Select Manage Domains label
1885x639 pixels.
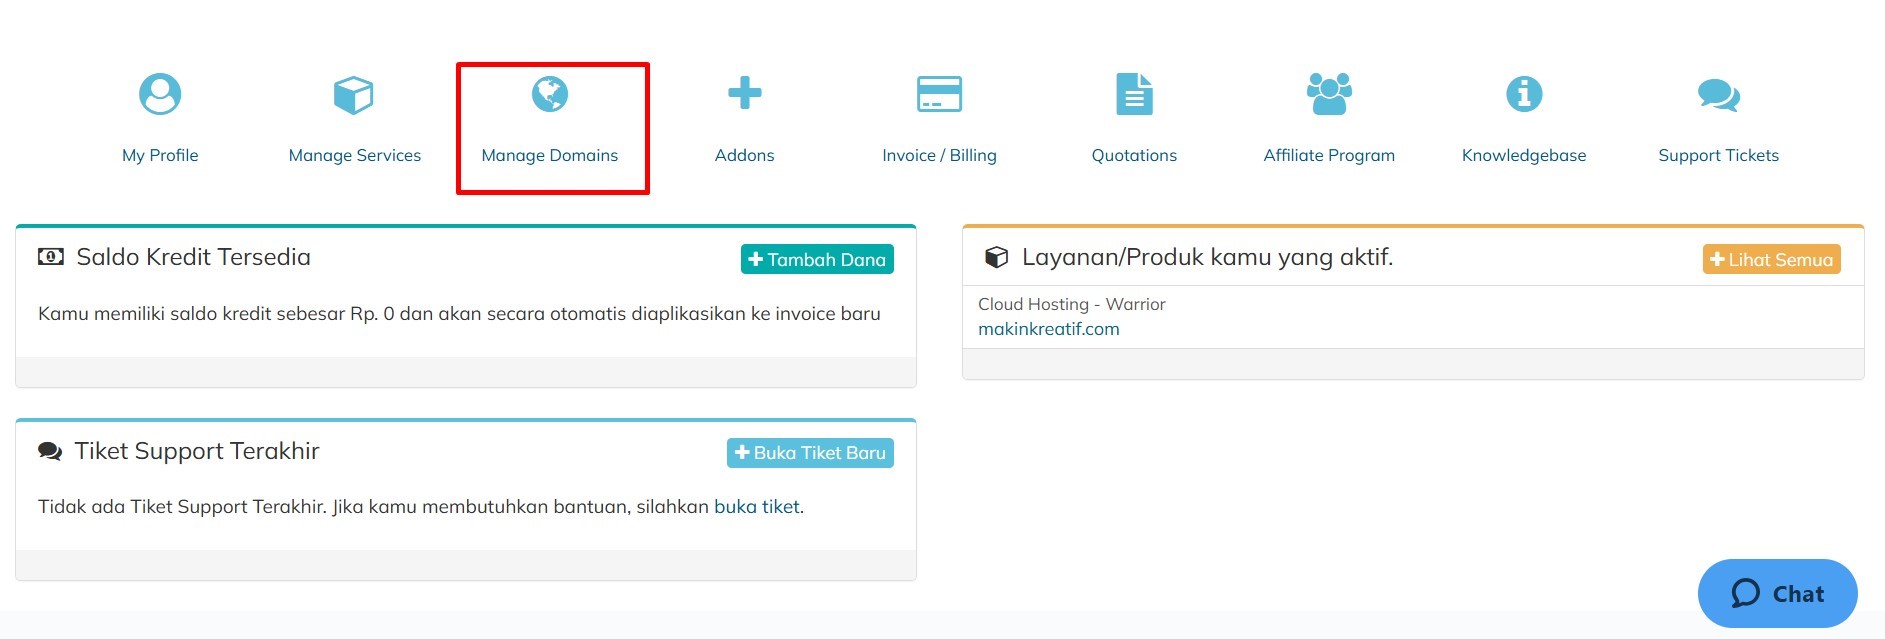point(550,155)
